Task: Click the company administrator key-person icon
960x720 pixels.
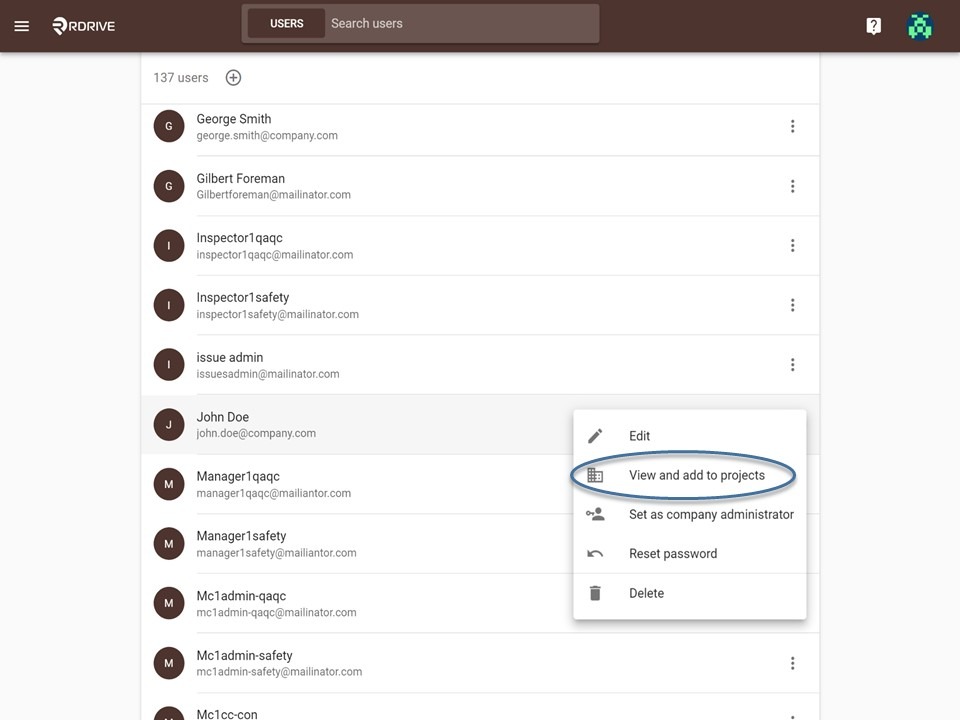Action: tap(595, 514)
